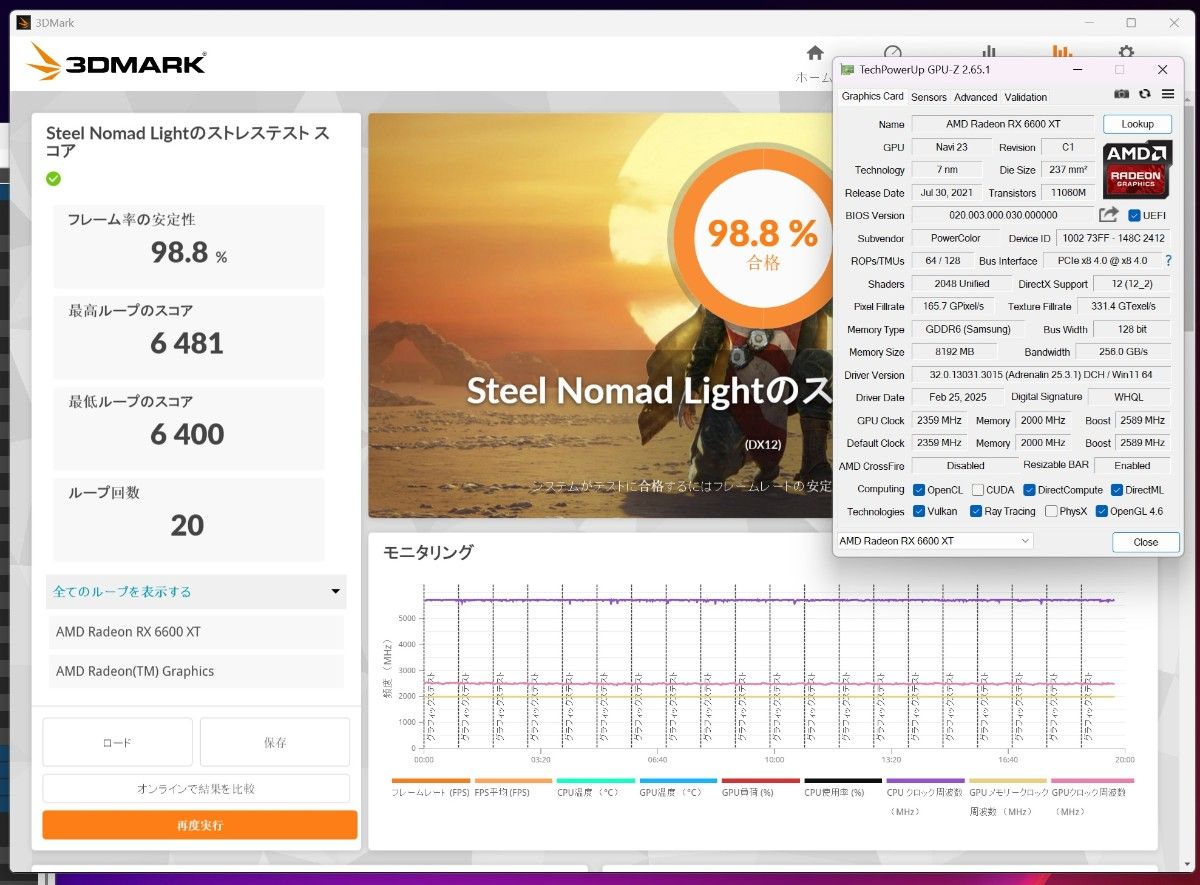1200x885 pixels.
Task: Click オンラインで結果を比較 button
Action: pos(196,788)
